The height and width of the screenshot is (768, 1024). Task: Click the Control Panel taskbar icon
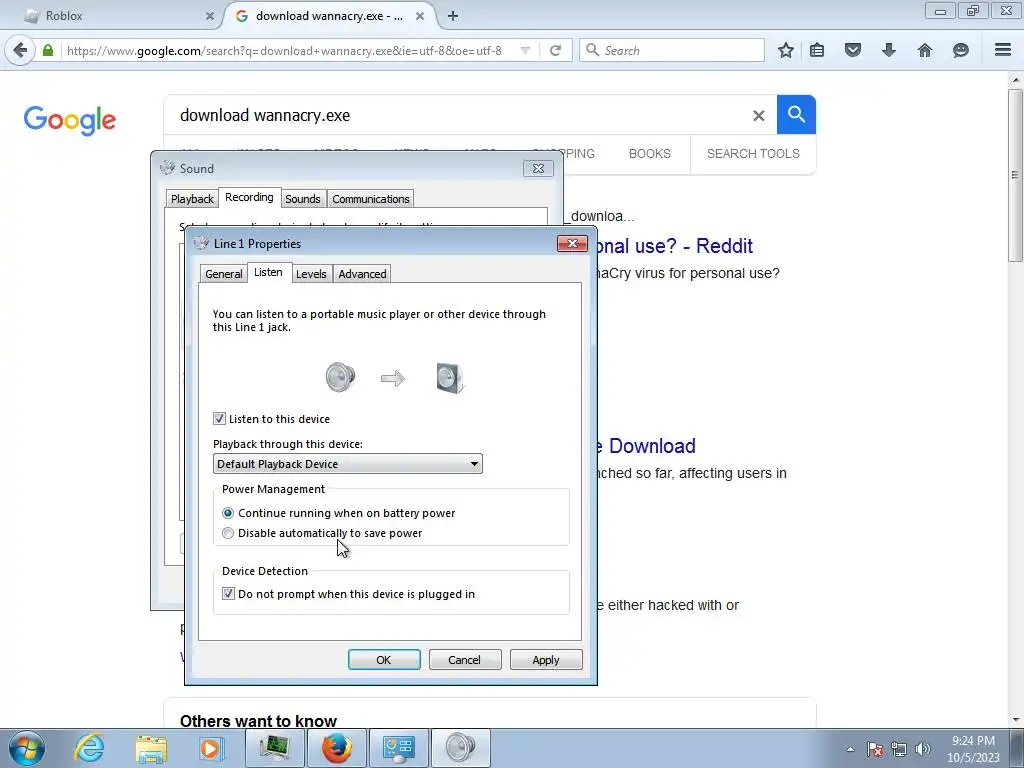(398, 748)
